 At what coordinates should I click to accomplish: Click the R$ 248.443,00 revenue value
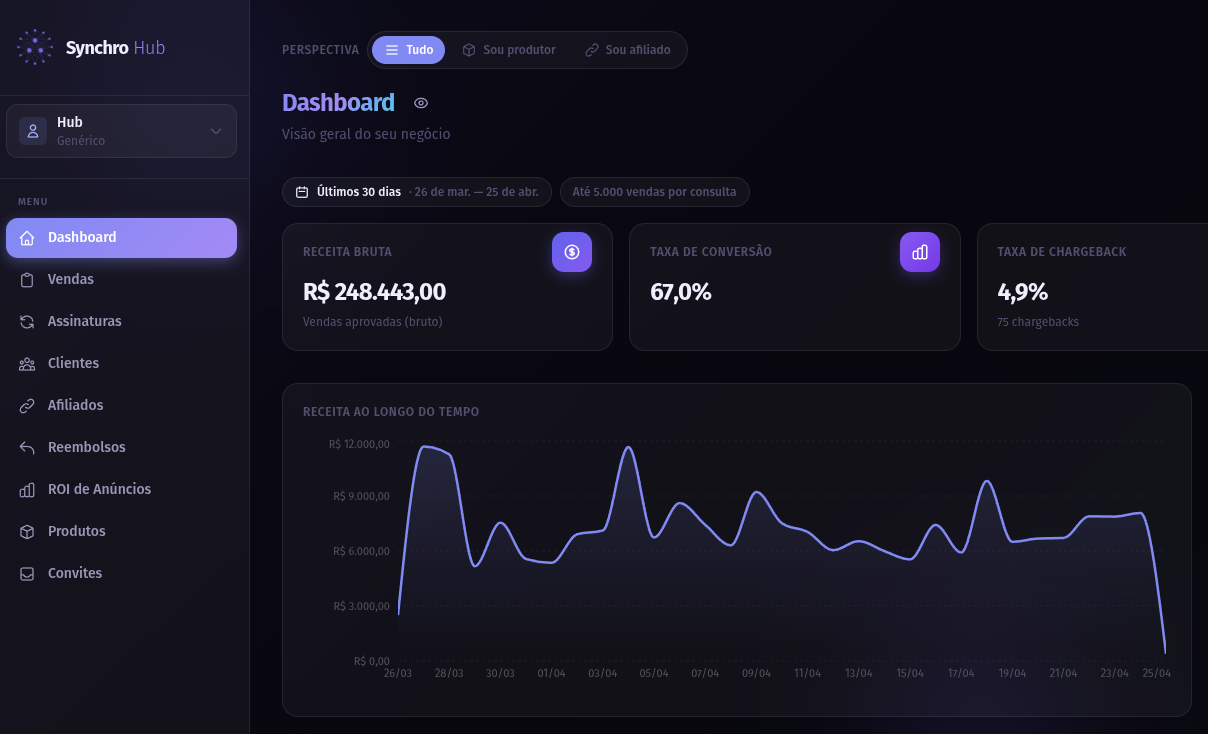374,292
